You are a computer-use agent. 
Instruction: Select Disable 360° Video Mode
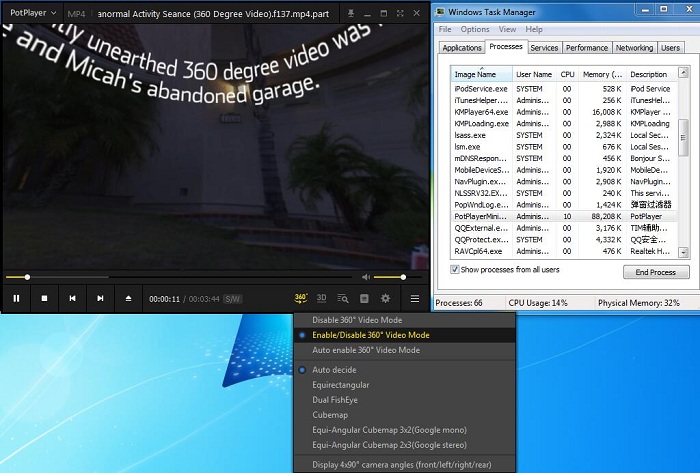[404, 320]
